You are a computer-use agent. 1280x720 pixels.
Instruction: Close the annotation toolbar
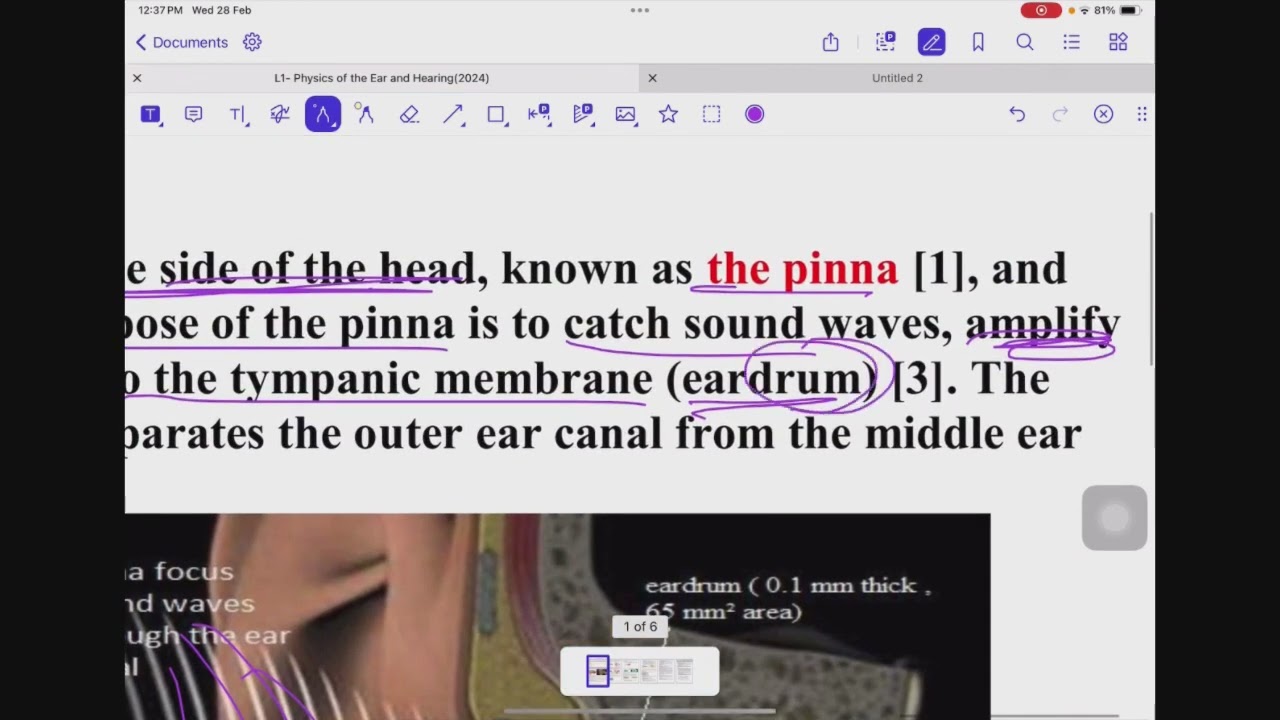[x=1103, y=114]
